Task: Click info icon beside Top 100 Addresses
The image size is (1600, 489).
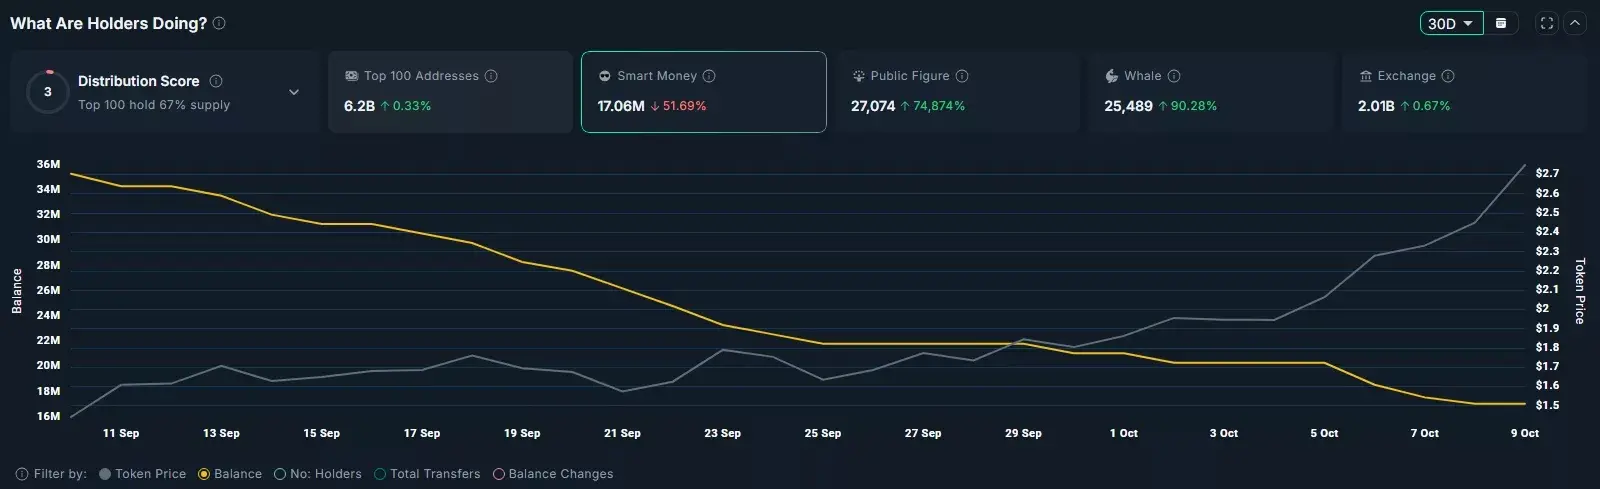Action: [491, 76]
